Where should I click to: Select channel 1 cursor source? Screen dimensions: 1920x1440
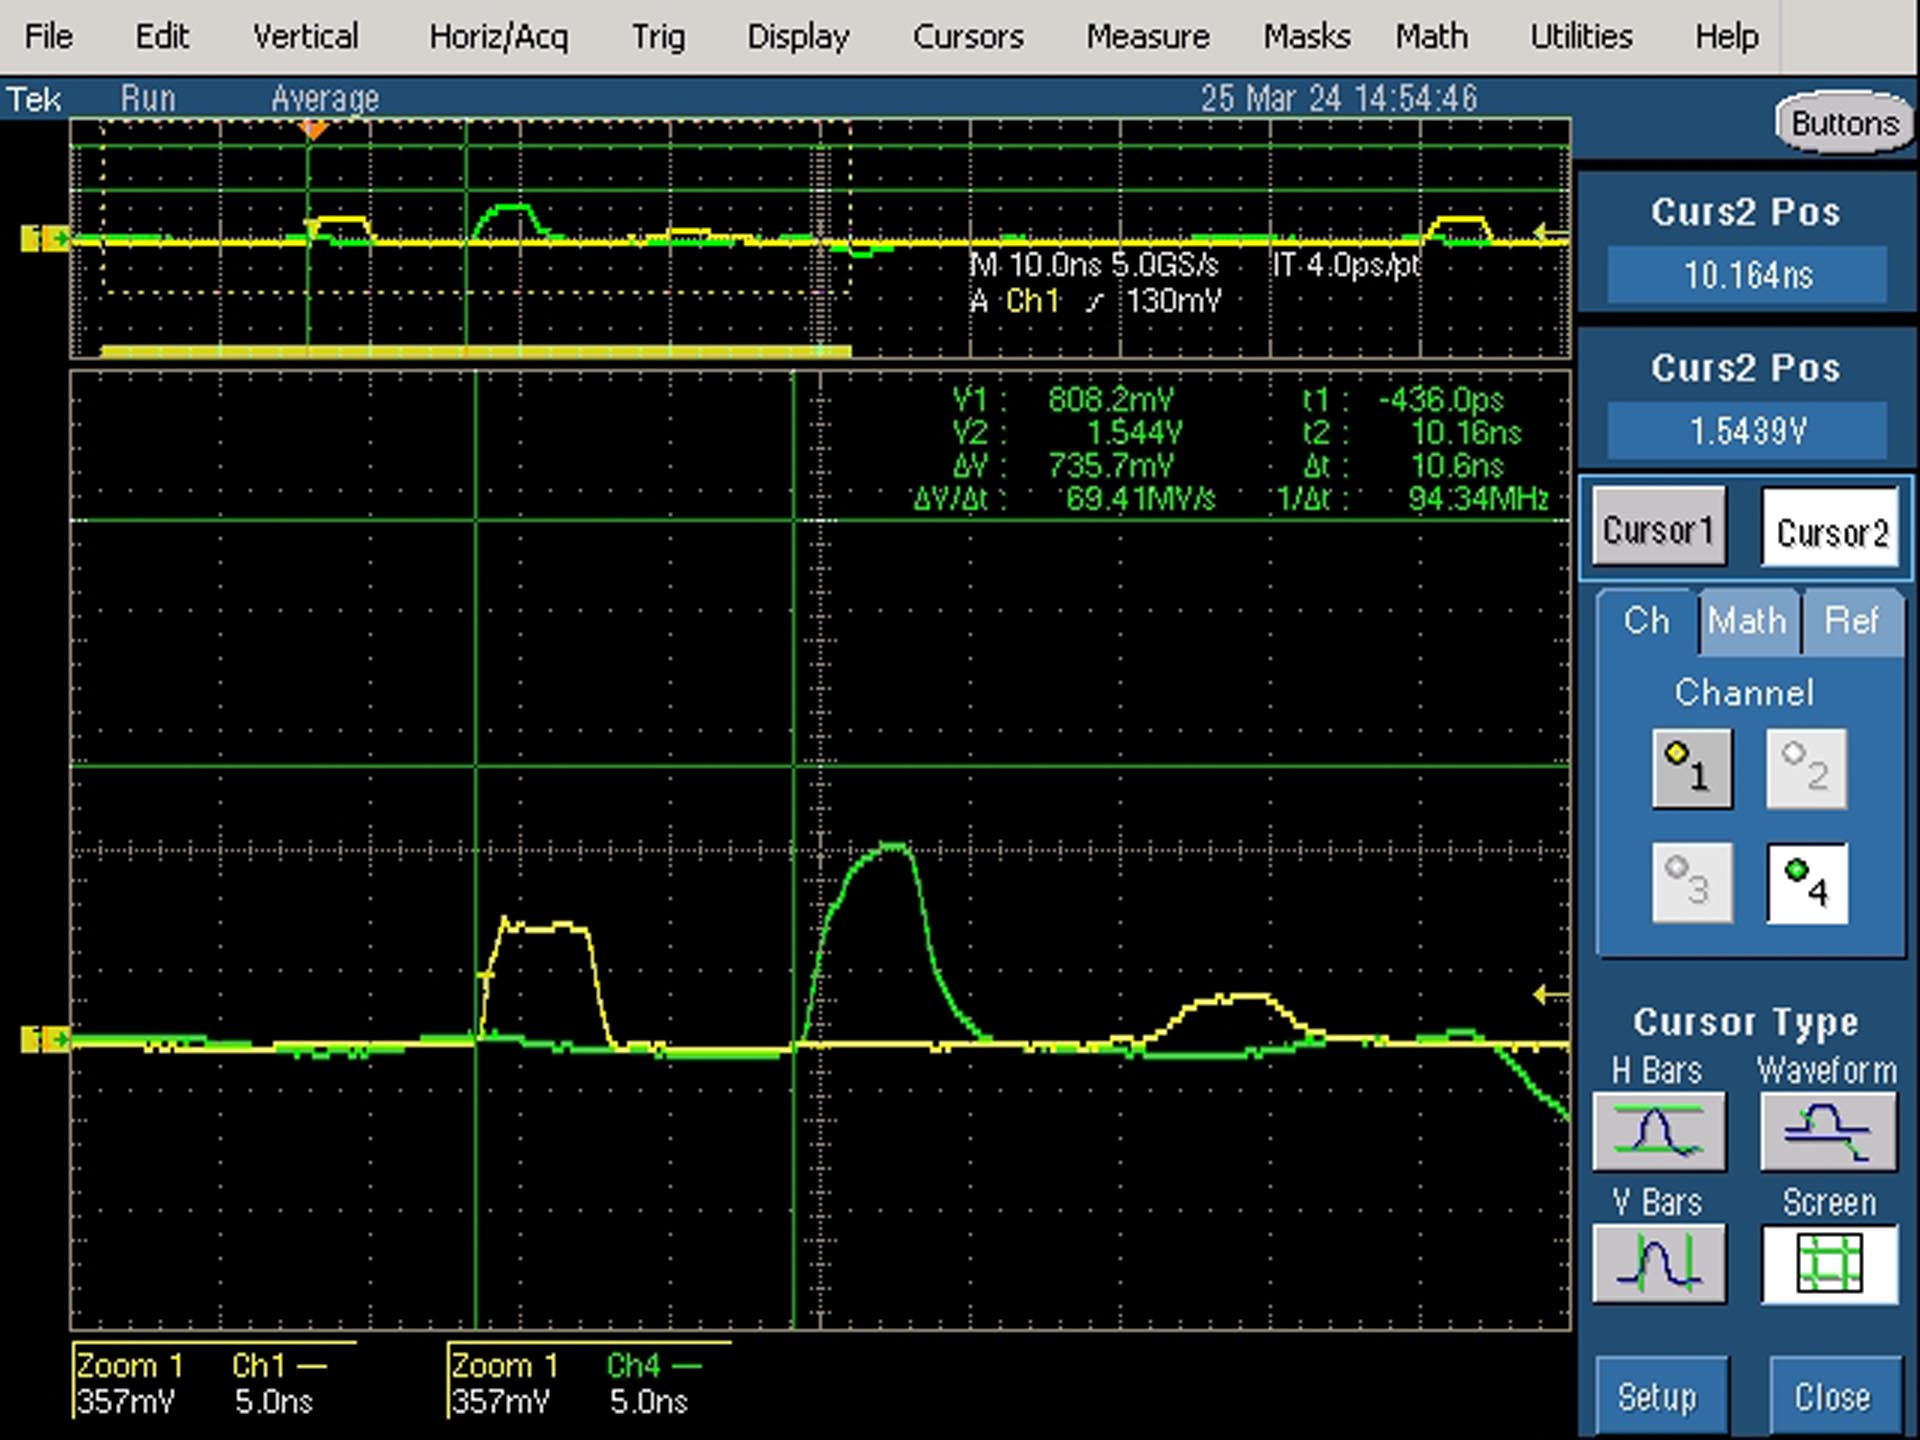pos(1692,769)
